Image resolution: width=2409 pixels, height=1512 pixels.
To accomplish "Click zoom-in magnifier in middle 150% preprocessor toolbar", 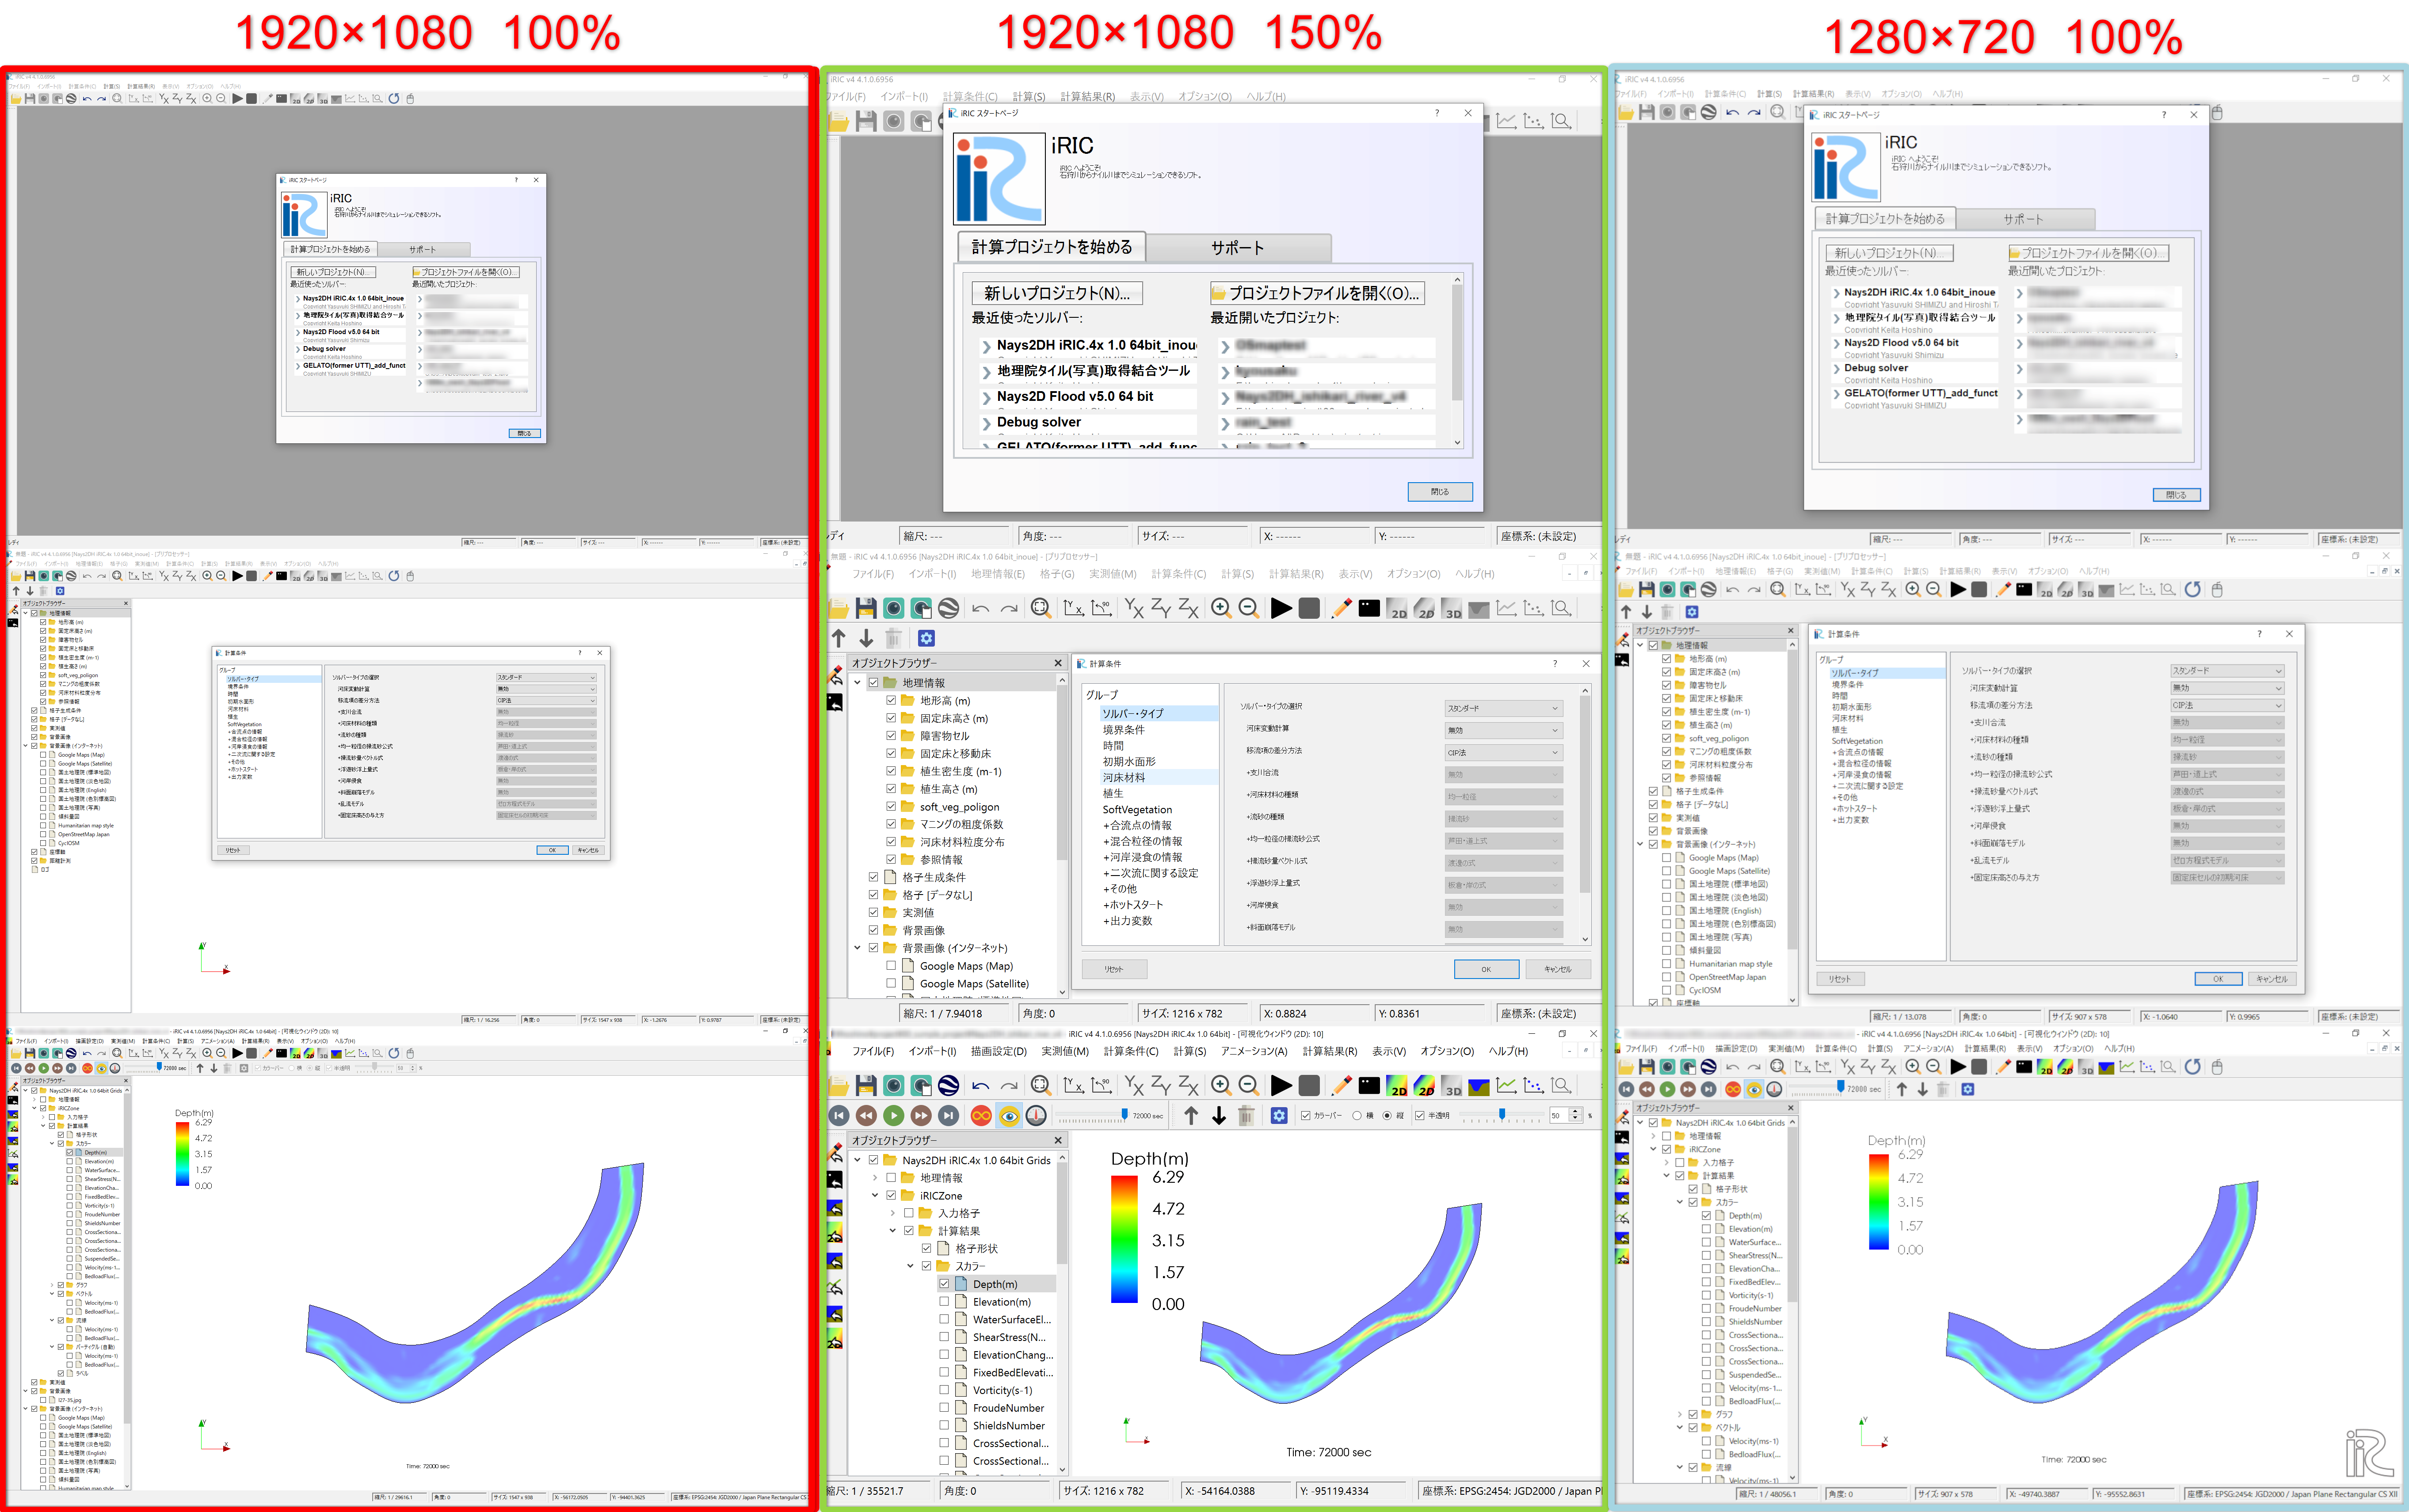I will tap(1220, 608).
